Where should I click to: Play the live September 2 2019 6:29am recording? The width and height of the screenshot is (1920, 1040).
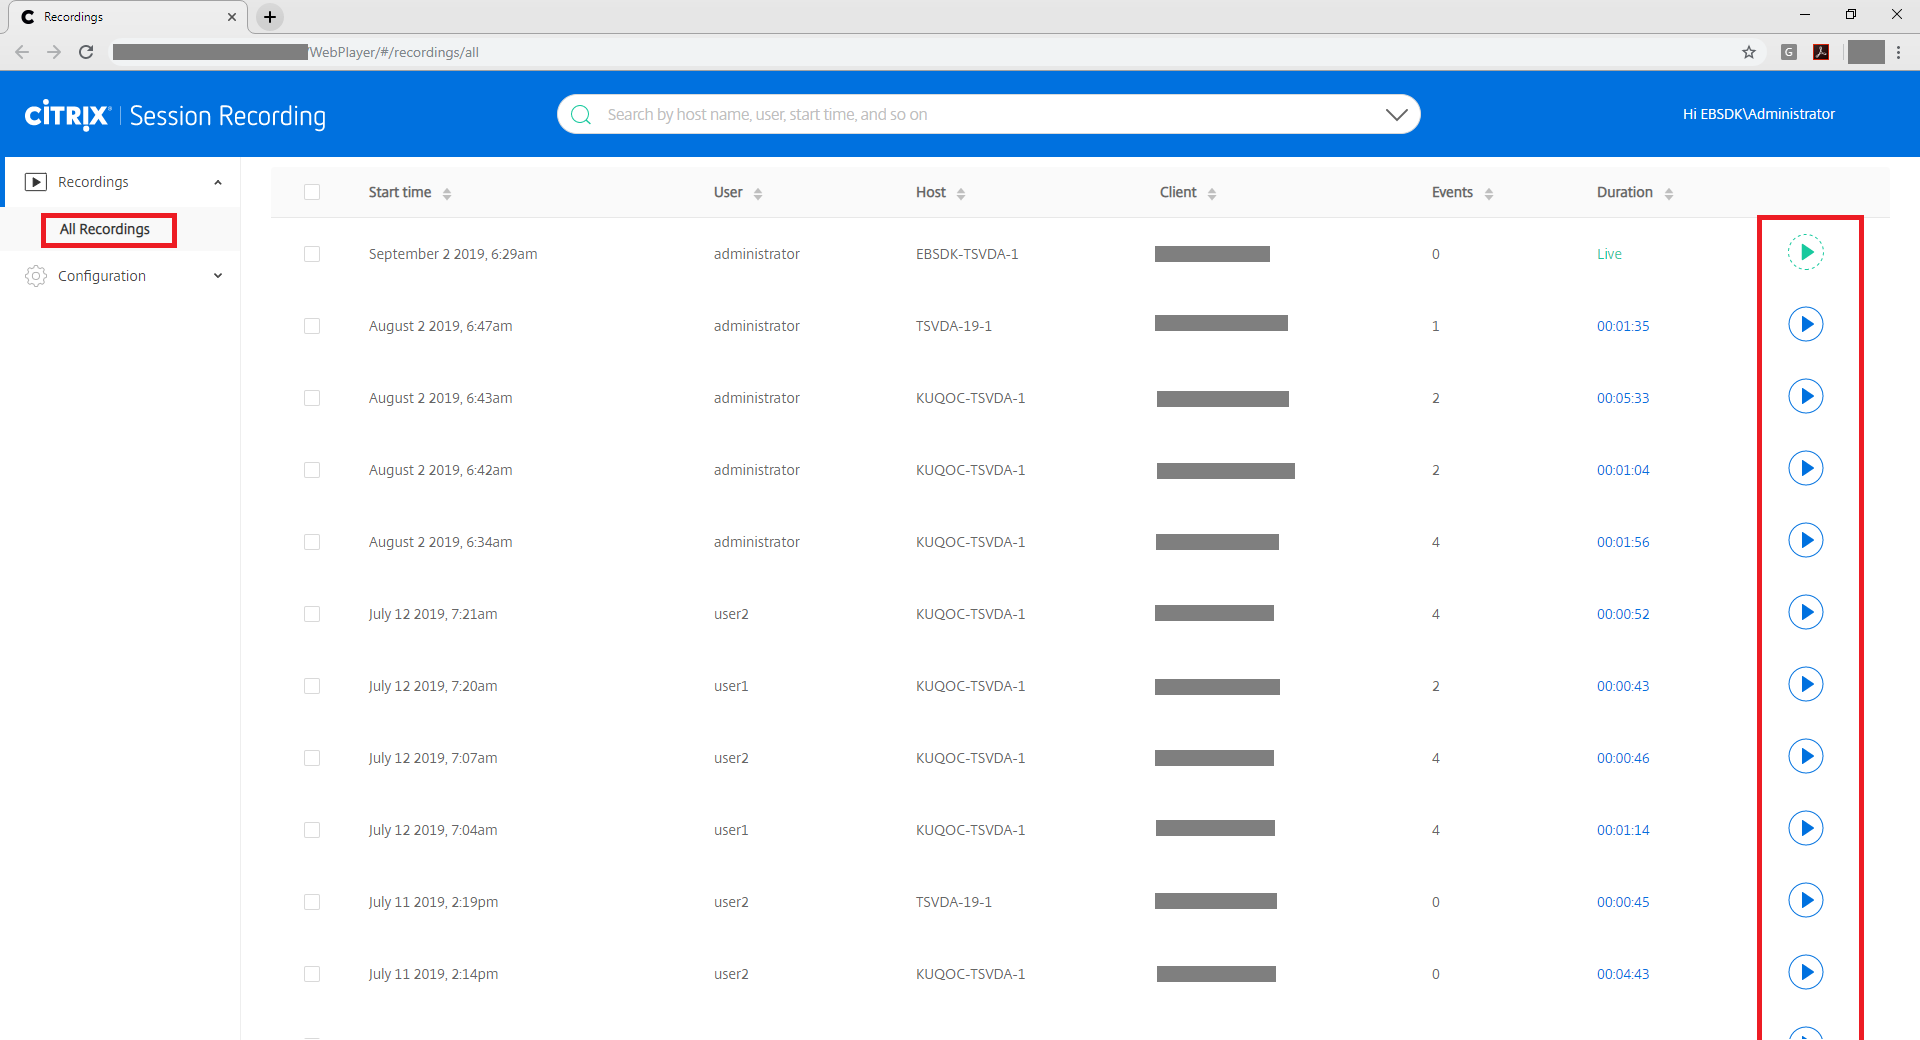1806,252
